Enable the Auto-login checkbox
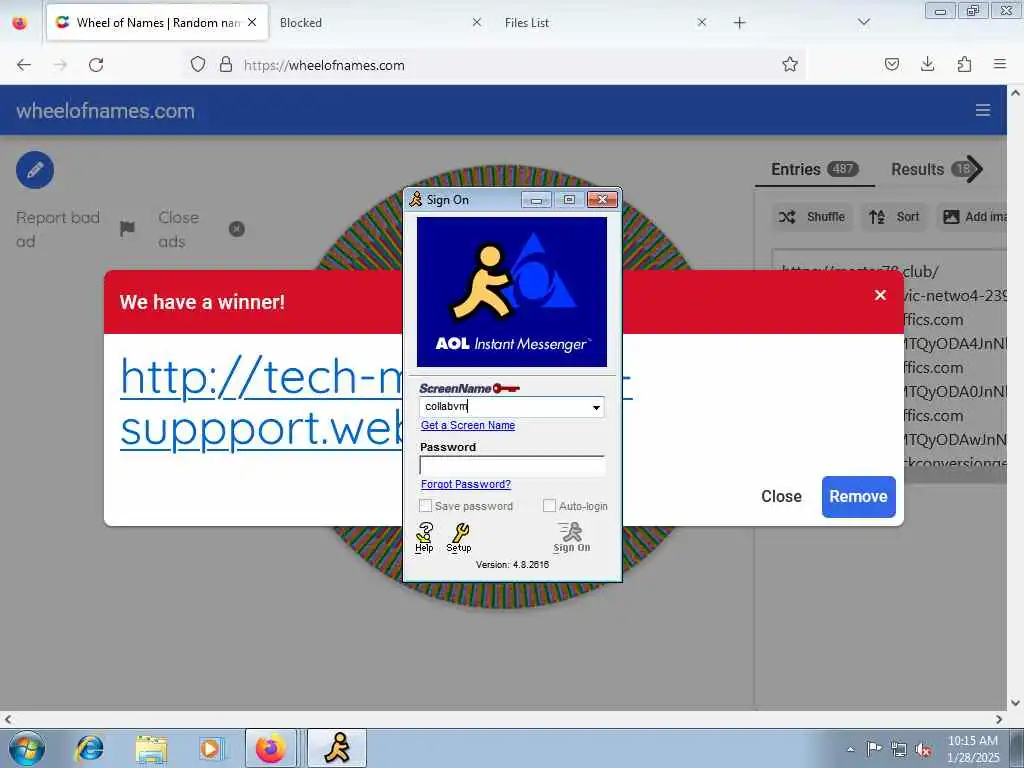This screenshot has height=768, width=1024. pyautogui.click(x=549, y=505)
